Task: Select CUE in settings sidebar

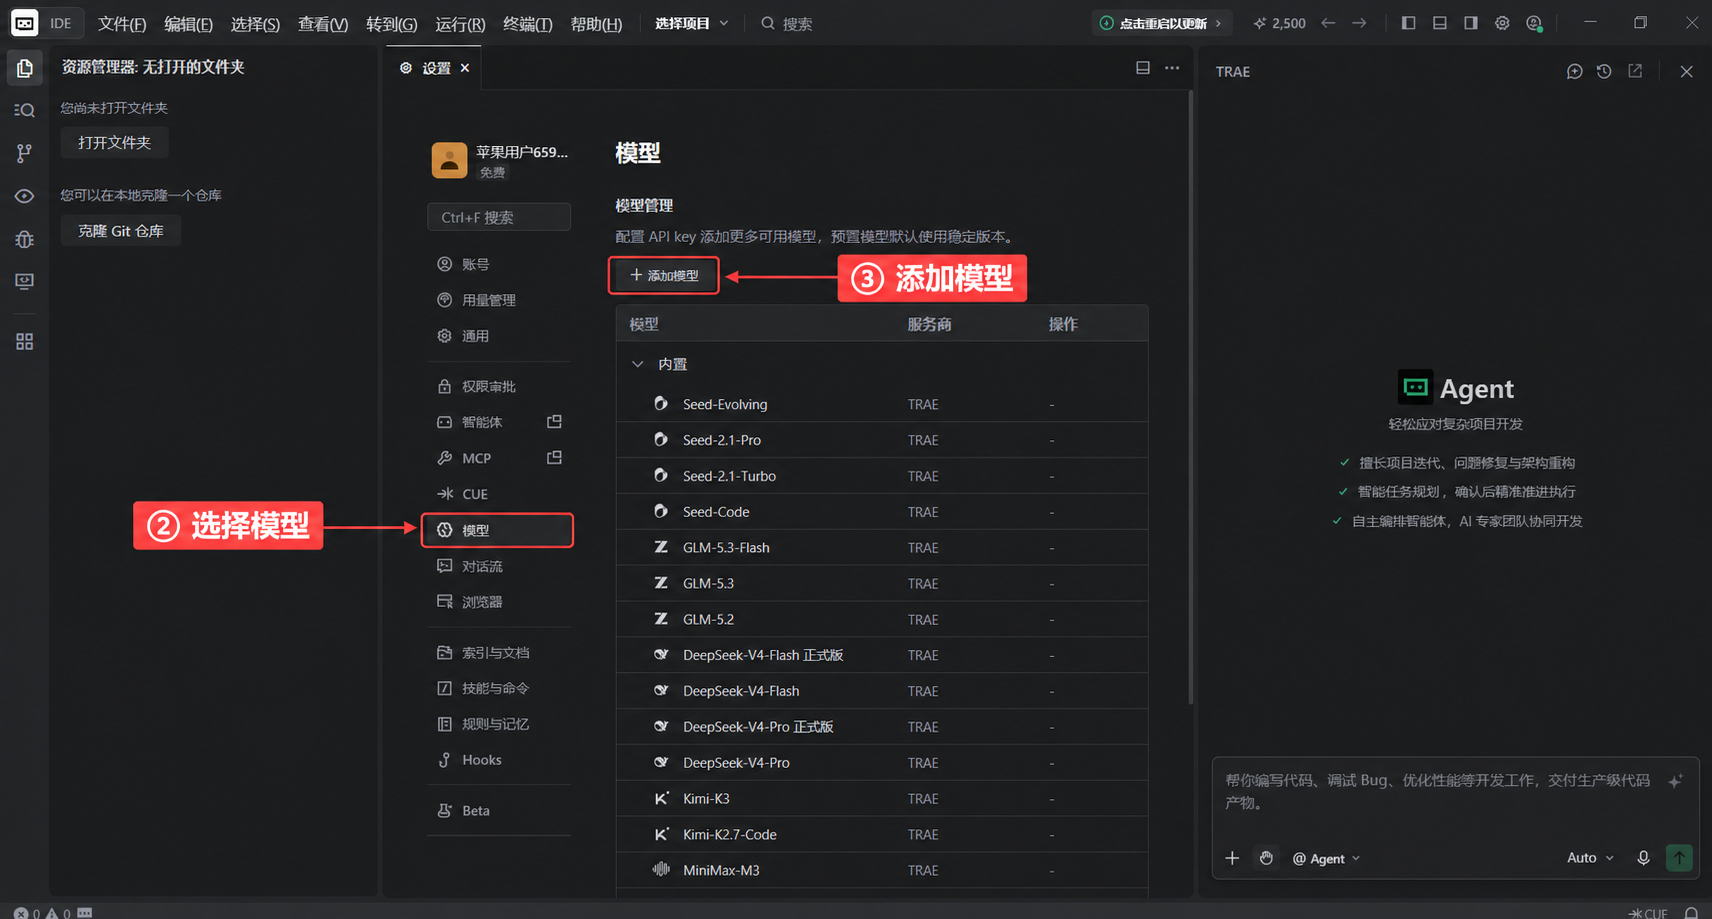Action: [497, 494]
